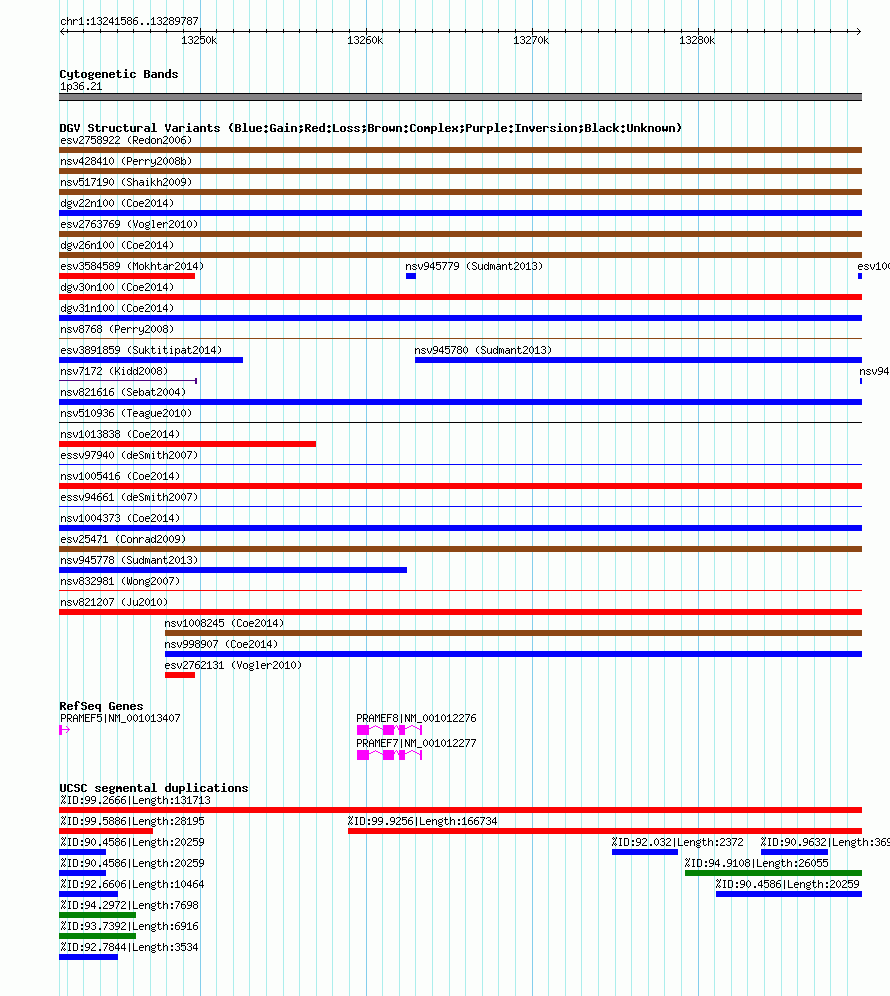This screenshot has width=890, height=996.
Task: Click the 1p36.21 band label
Action: tap(81, 86)
